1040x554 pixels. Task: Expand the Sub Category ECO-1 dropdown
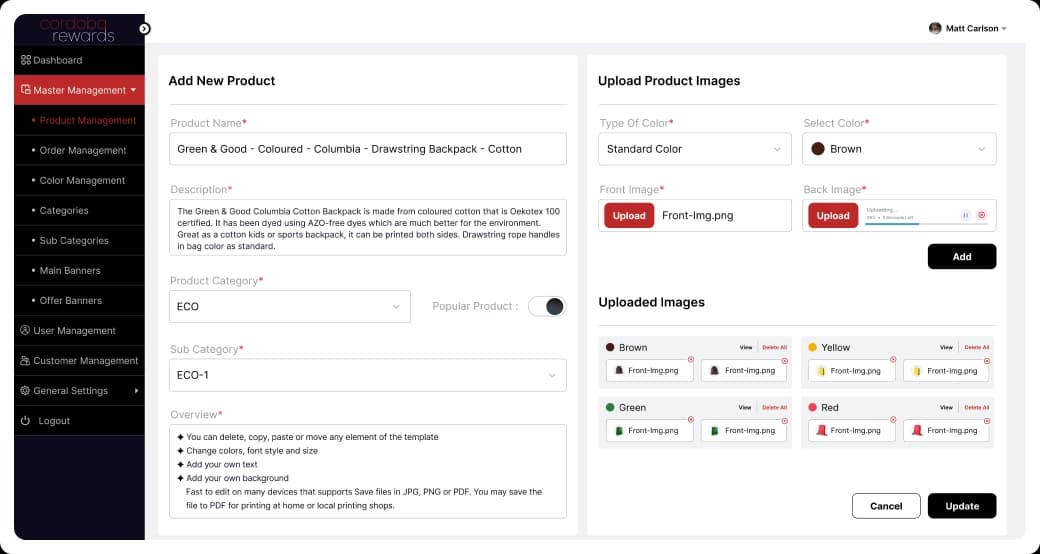tap(368, 376)
